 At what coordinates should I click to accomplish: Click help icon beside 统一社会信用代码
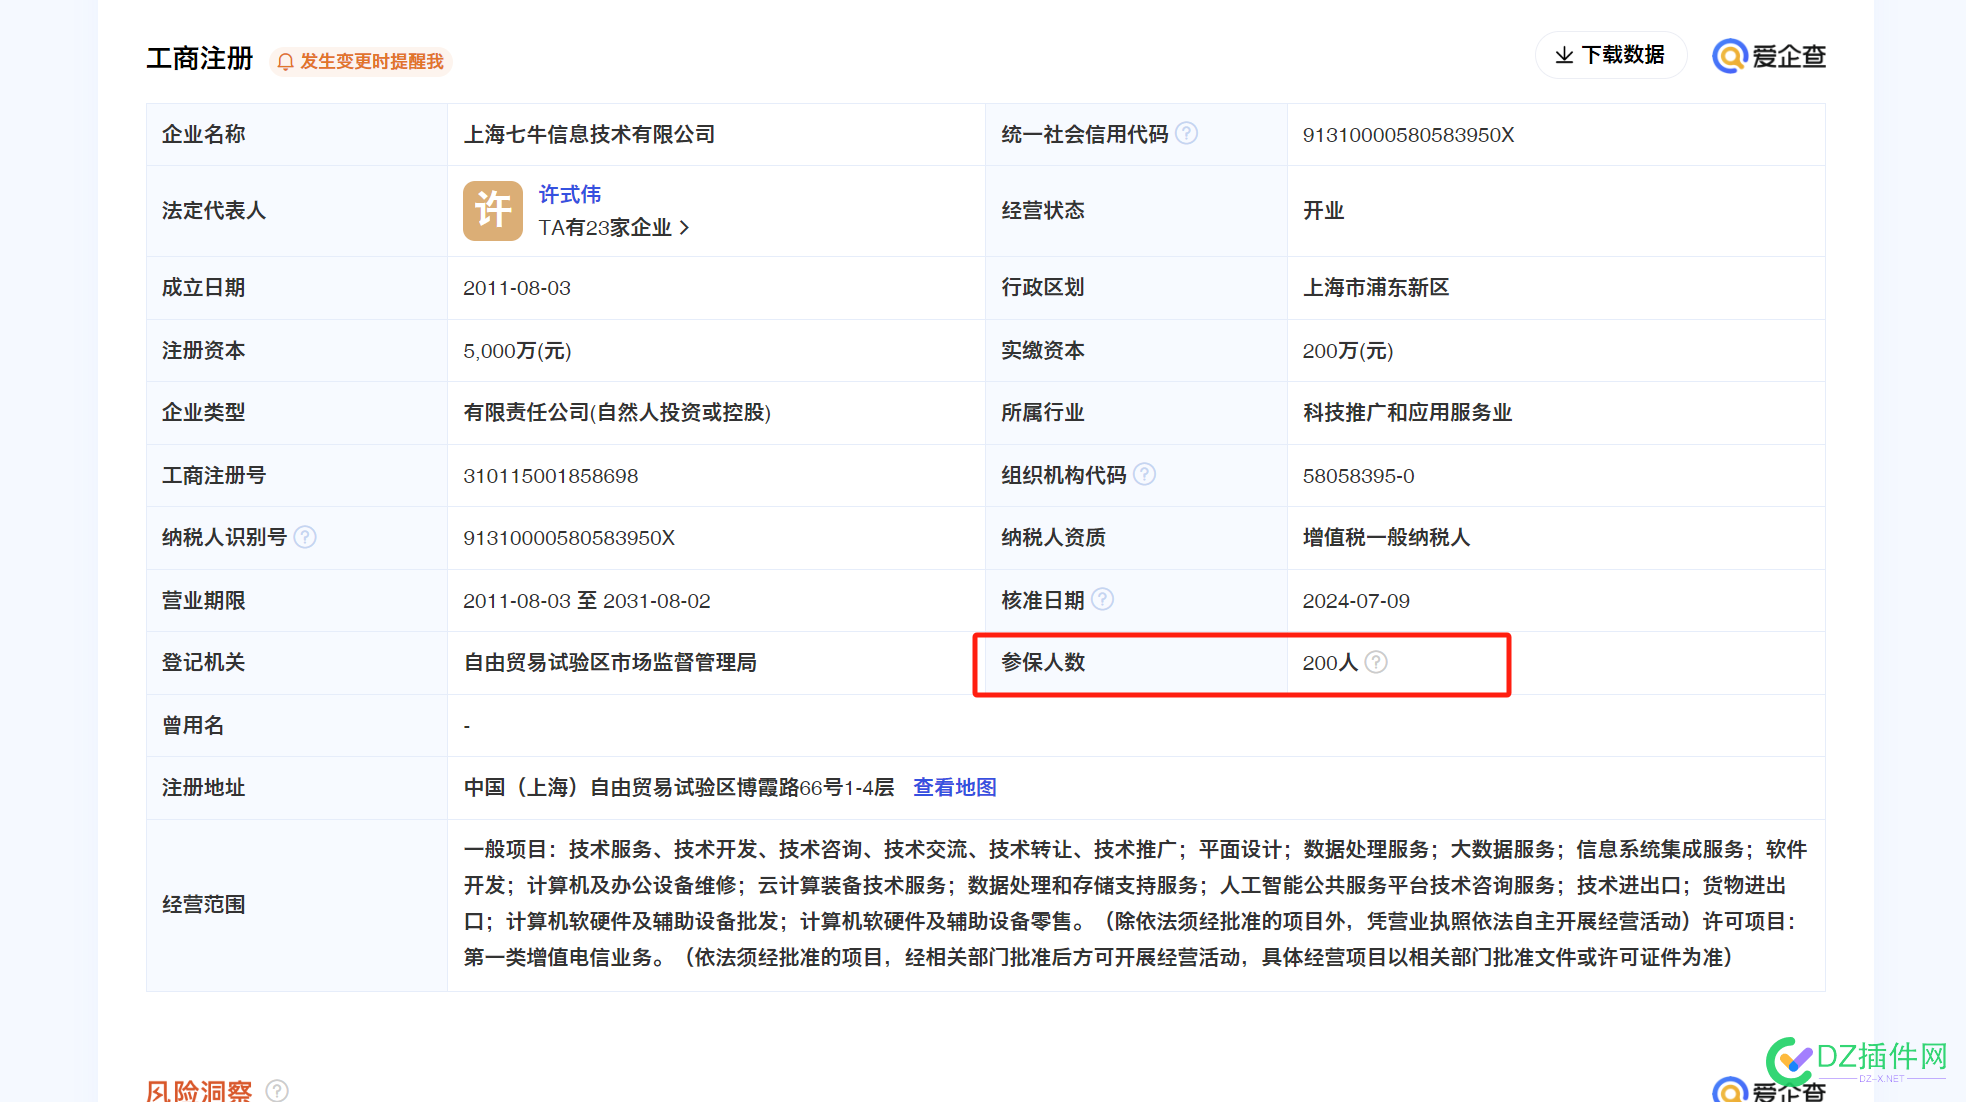tap(1186, 133)
